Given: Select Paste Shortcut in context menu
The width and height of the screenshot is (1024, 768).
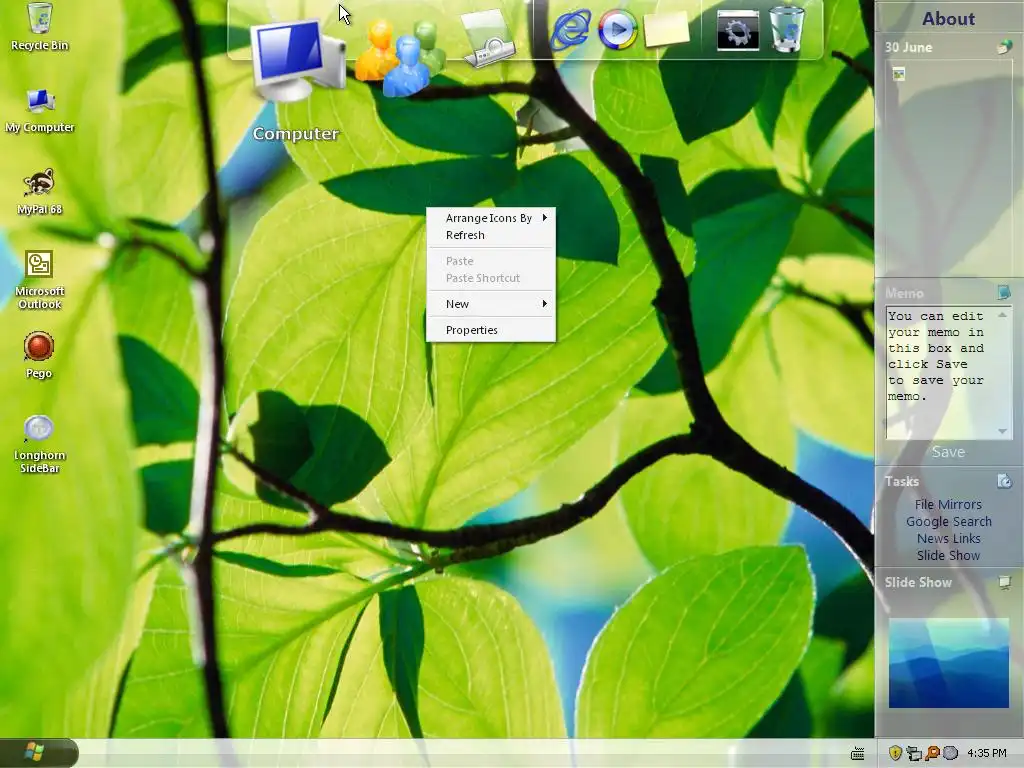Looking at the screenshot, I should pos(490,278).
